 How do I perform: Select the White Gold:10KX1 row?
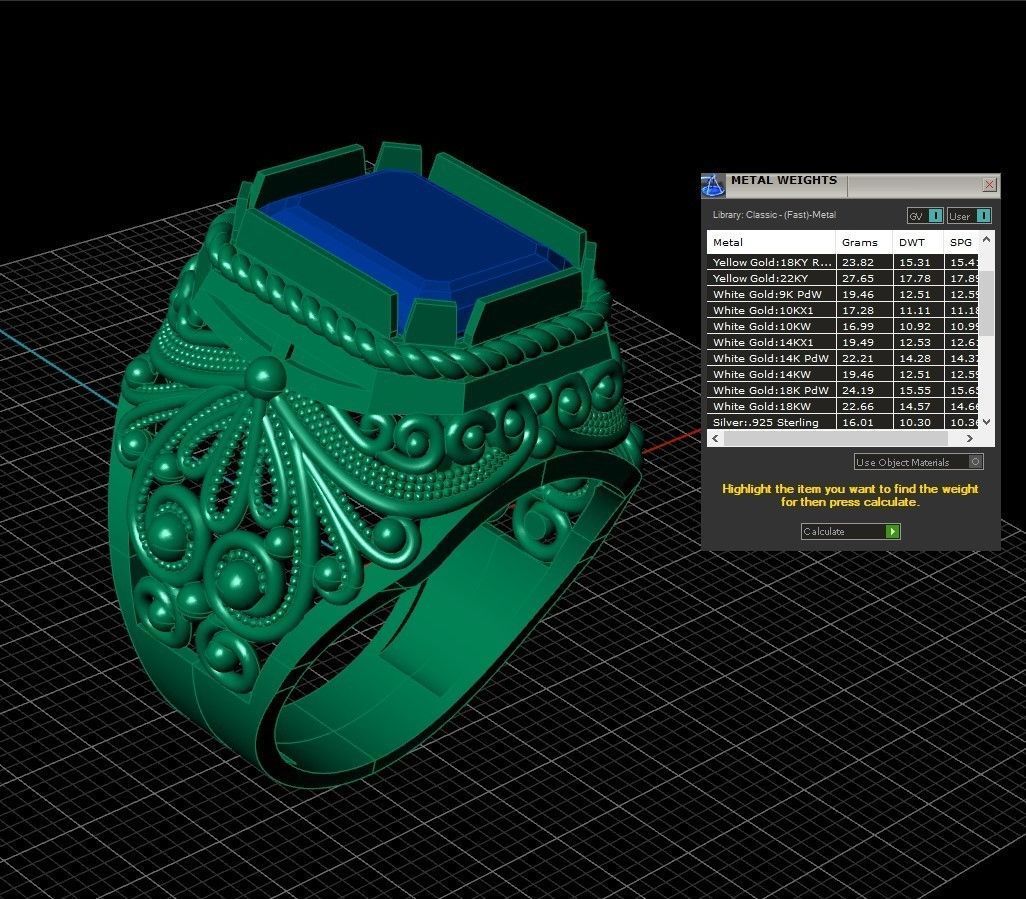pyautogui.click(x=843, y=310)
